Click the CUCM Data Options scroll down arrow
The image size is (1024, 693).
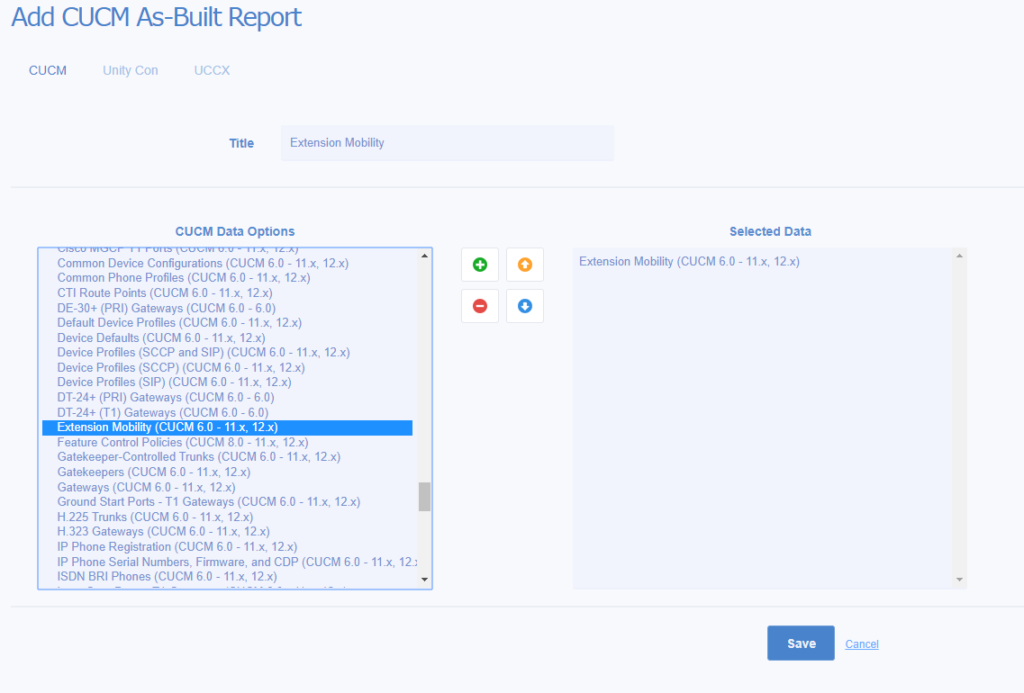tap(424, 579)
